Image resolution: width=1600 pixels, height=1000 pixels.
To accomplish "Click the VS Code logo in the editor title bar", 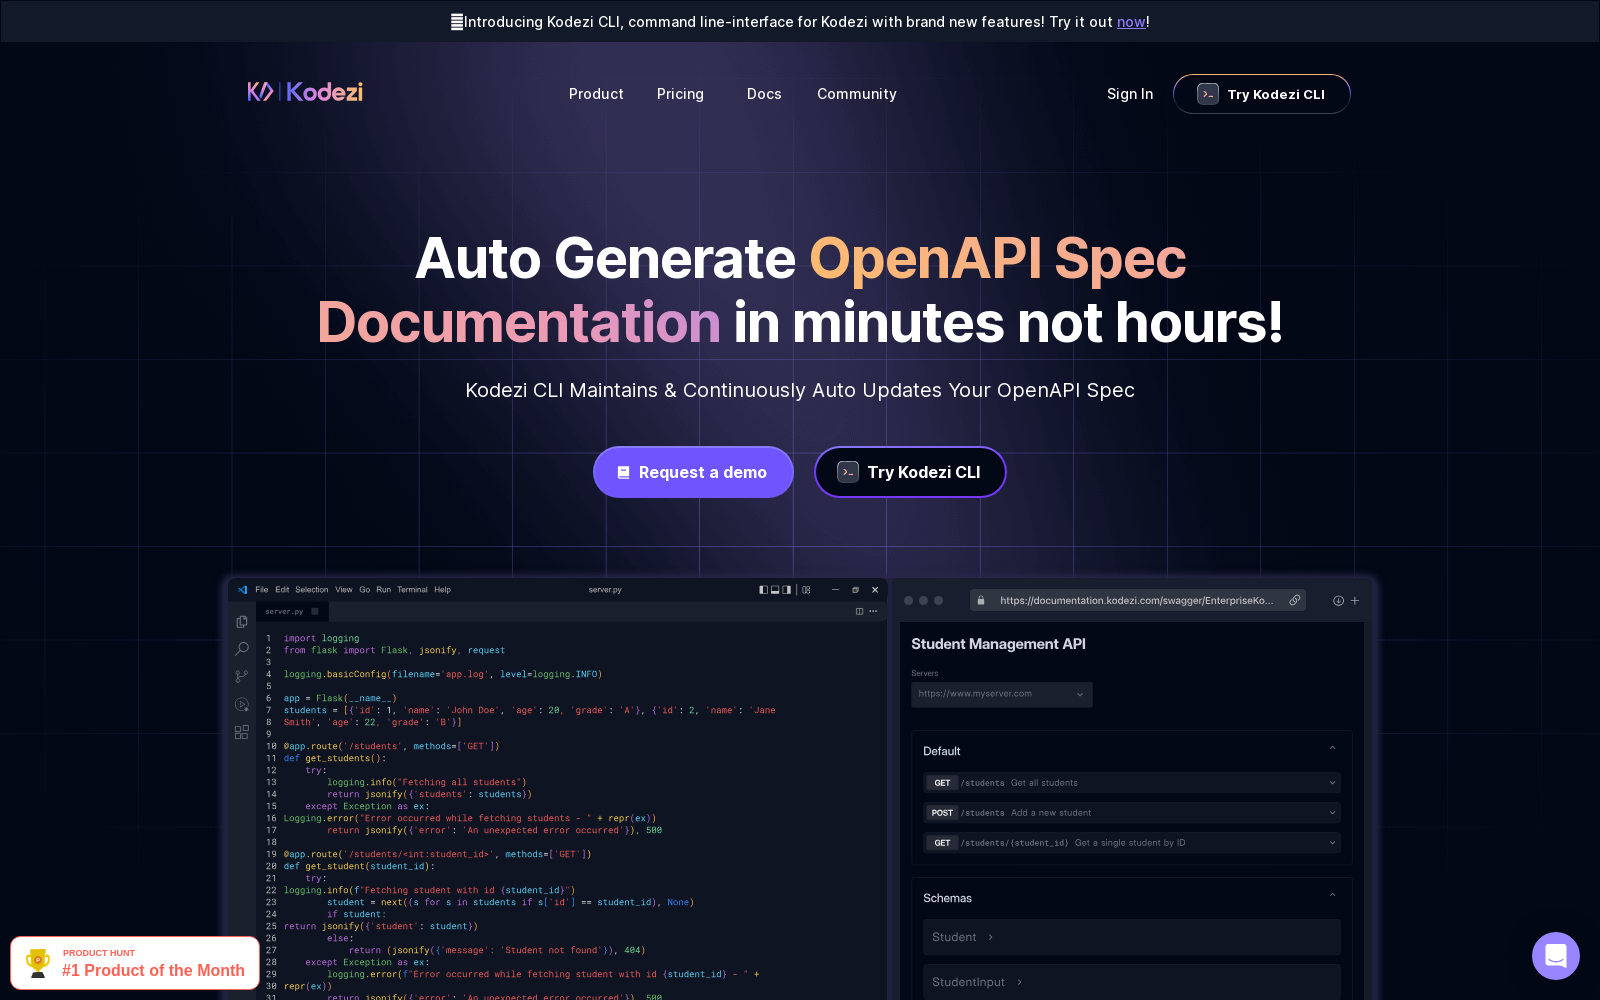I will [243, 590].
